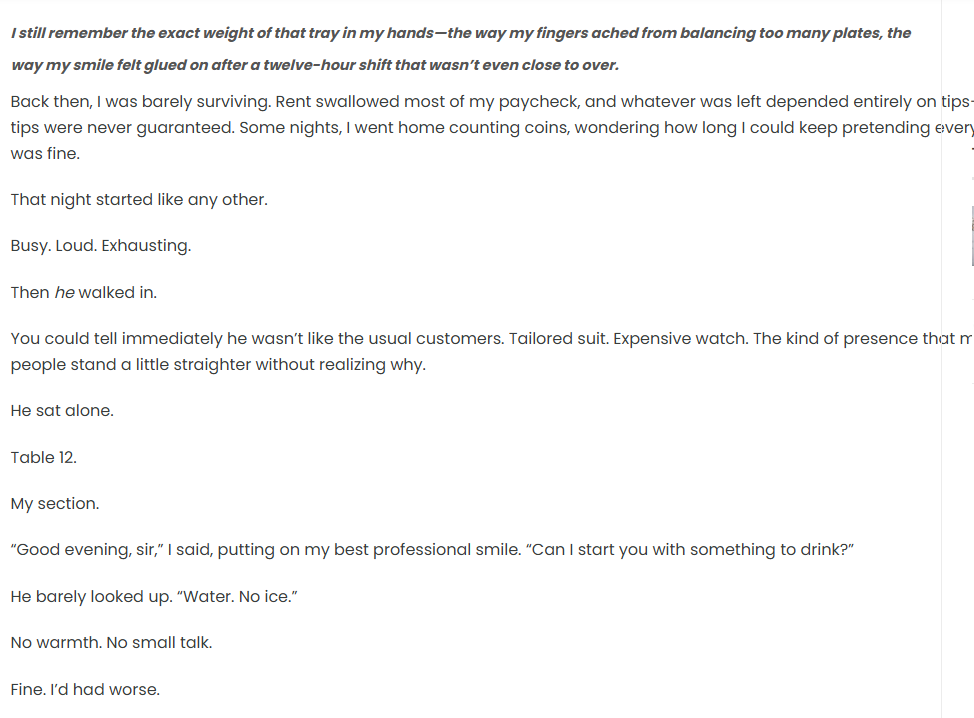
Task: Click the line "He sat alone."
Action: point(62,410)
